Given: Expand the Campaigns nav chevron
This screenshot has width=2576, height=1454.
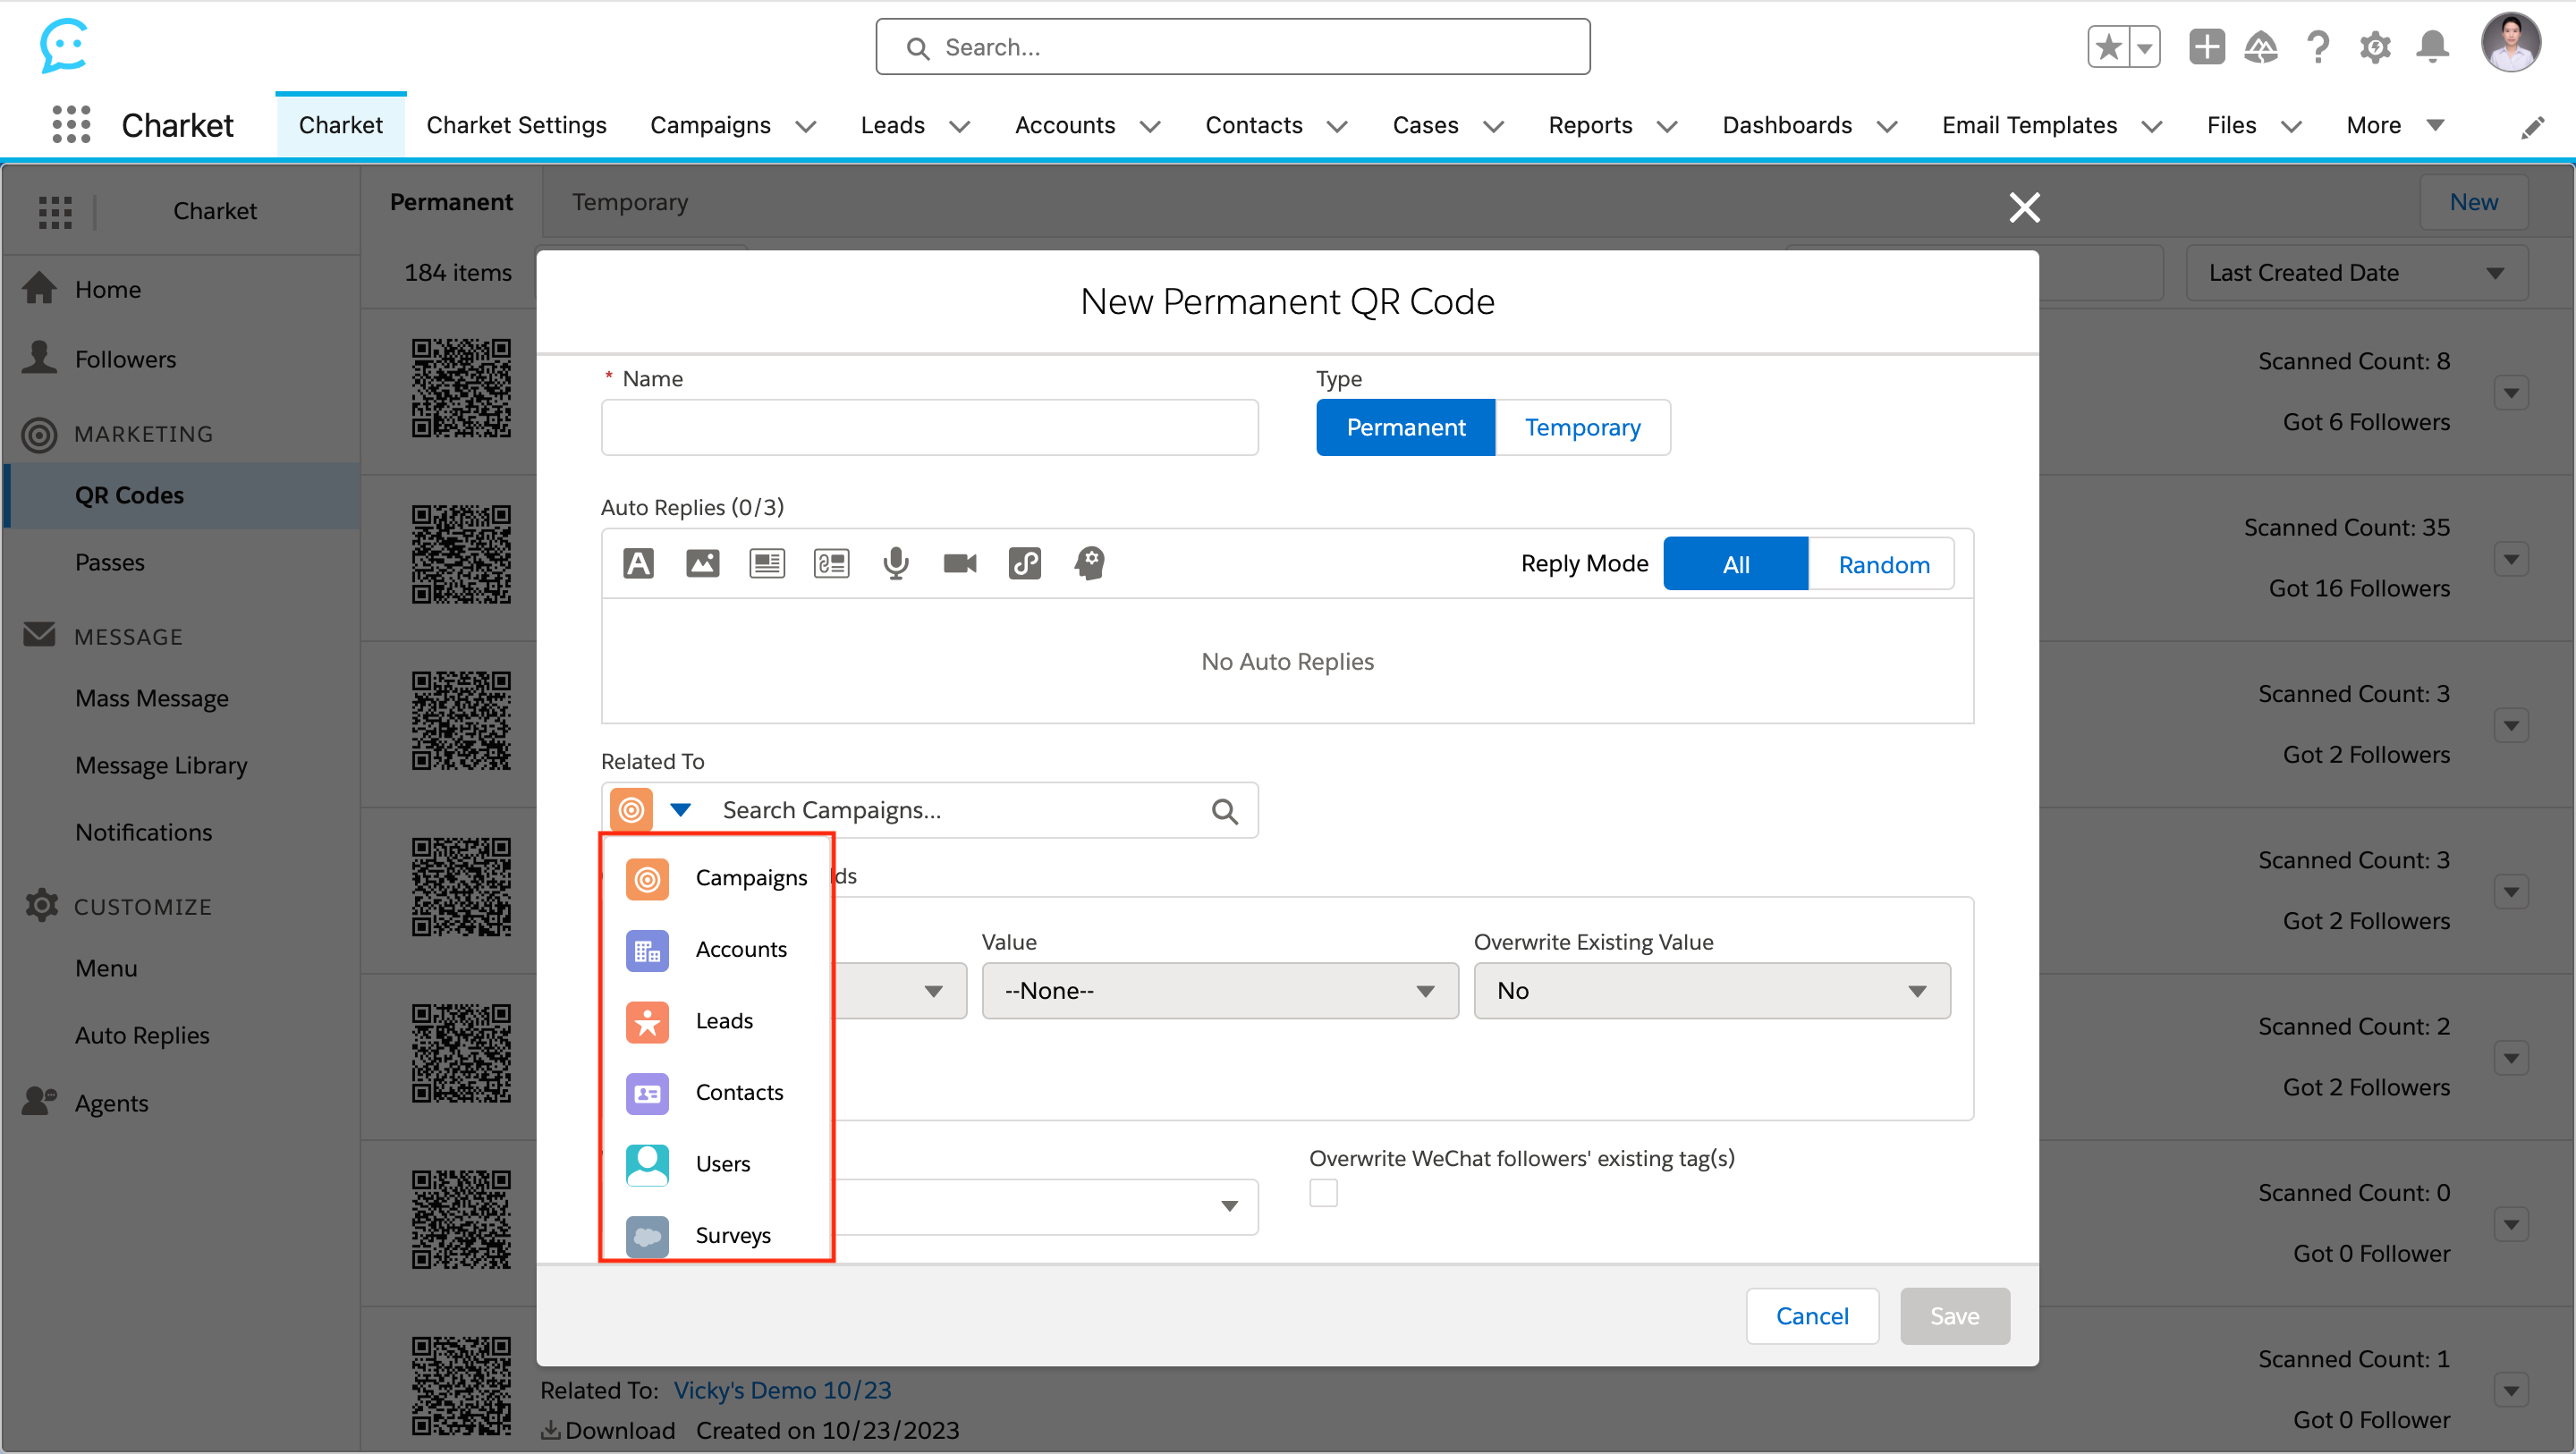Looking at the screenshot, I should point(806,127).
